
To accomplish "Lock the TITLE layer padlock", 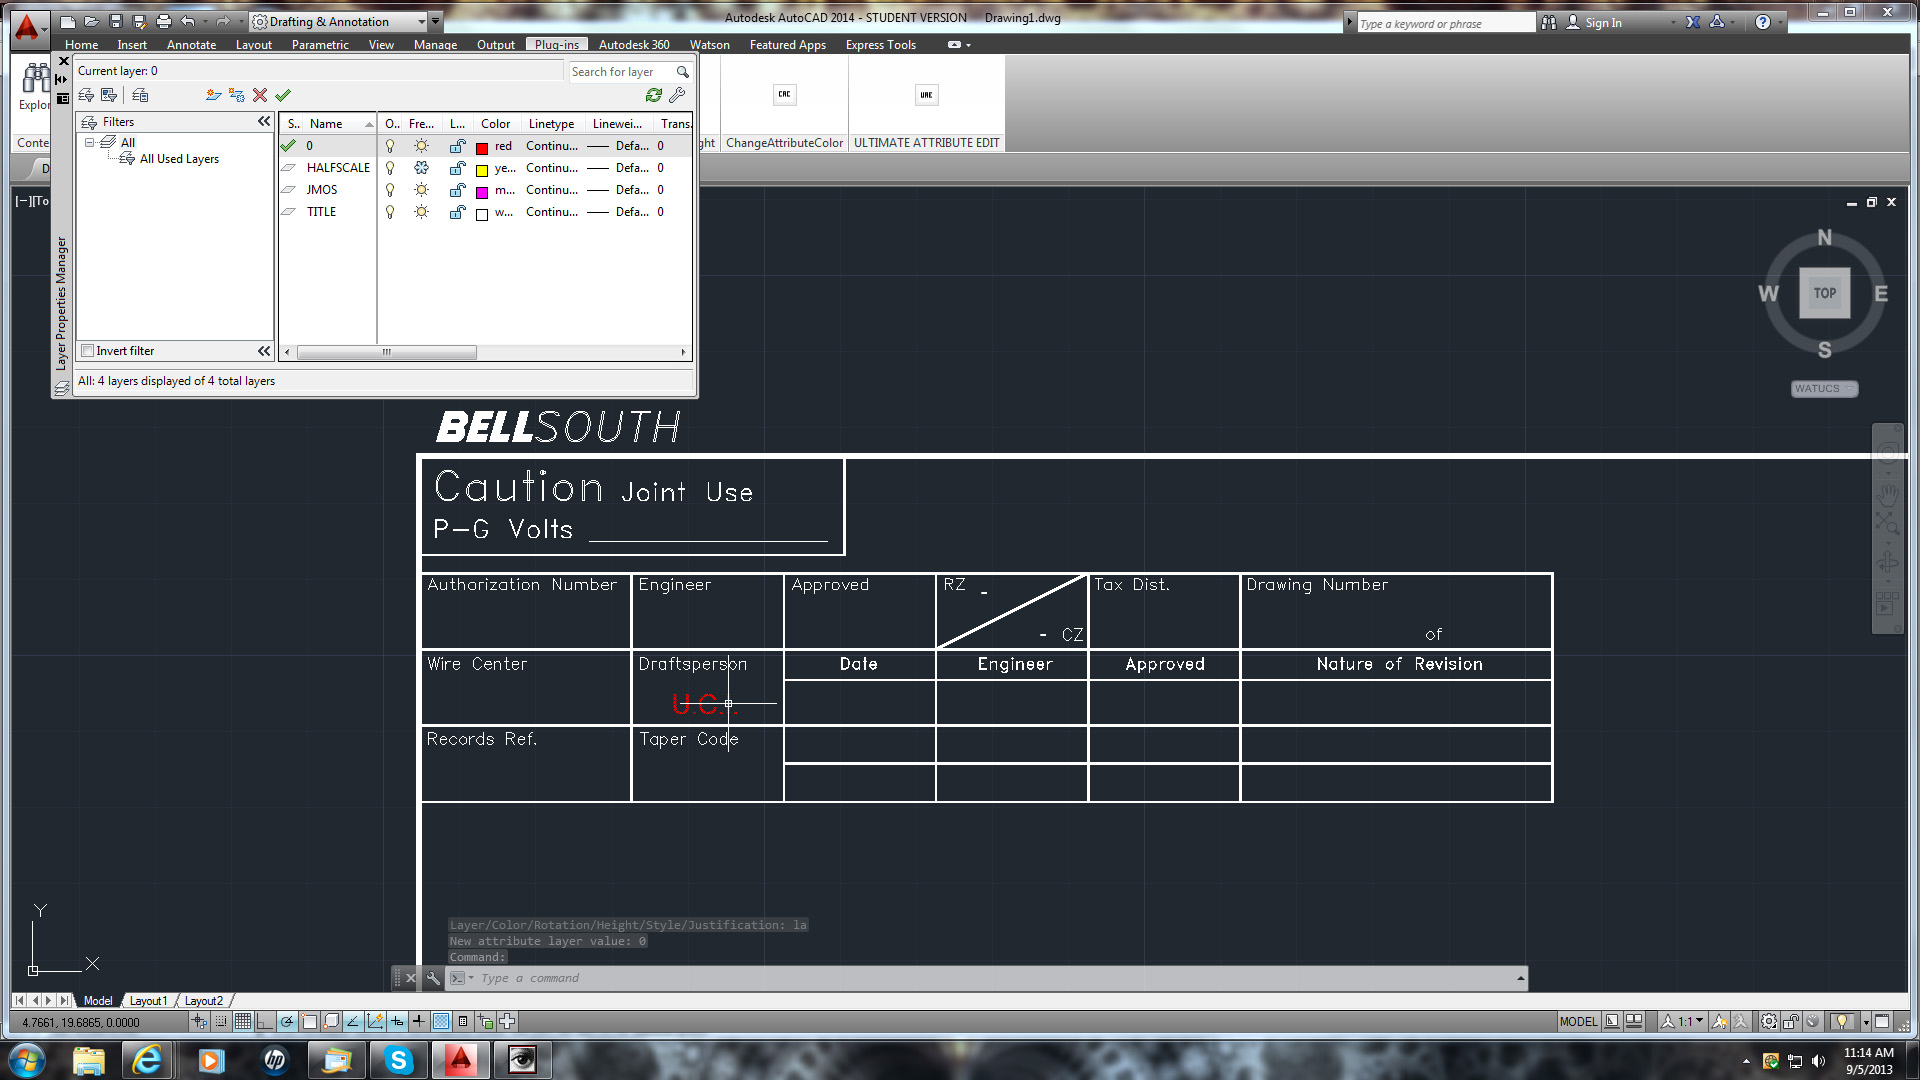I will click(457, 212).
